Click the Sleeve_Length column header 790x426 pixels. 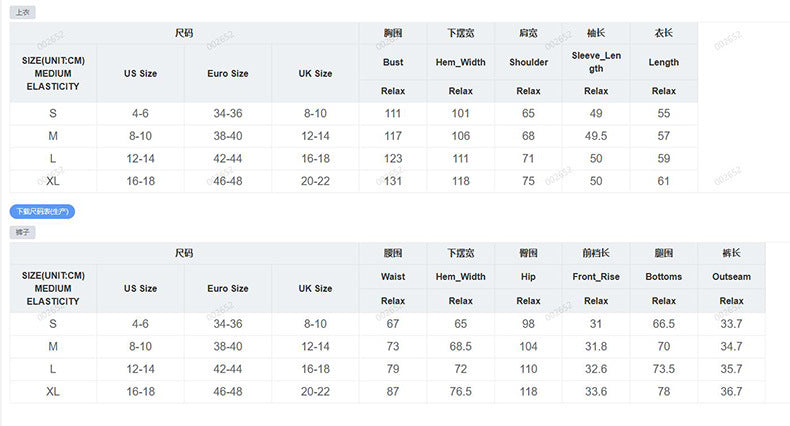click(x=596, y=62)
